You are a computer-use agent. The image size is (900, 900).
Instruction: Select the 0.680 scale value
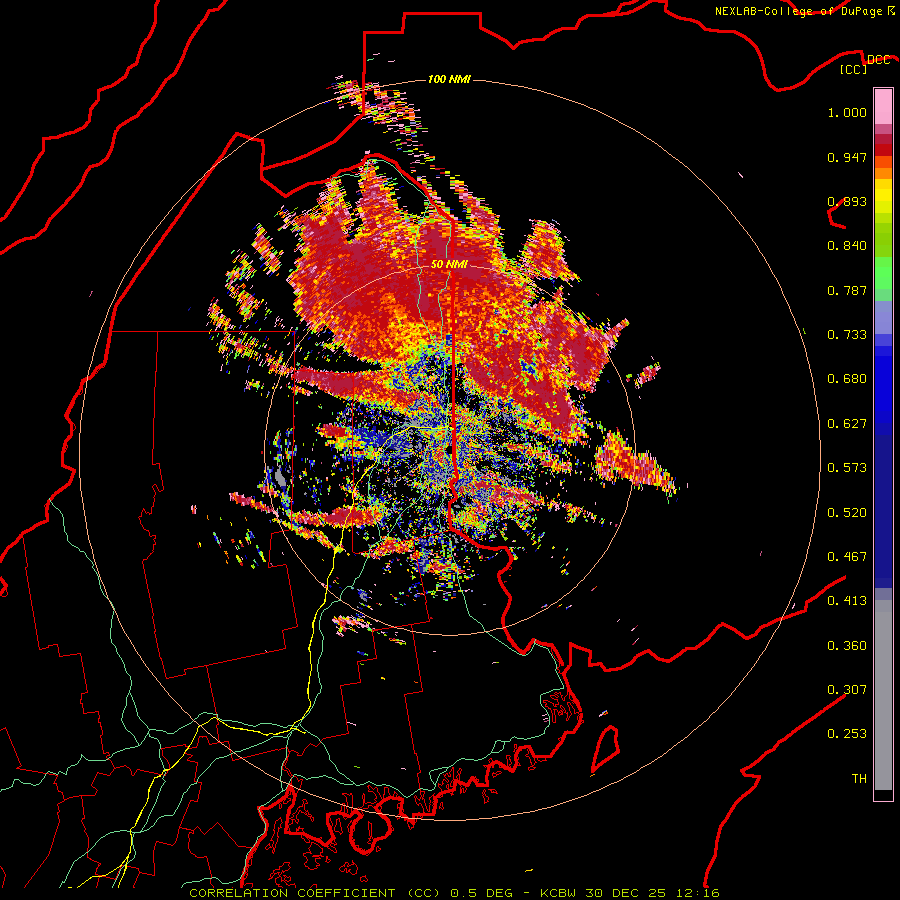[x=847, y=379]
